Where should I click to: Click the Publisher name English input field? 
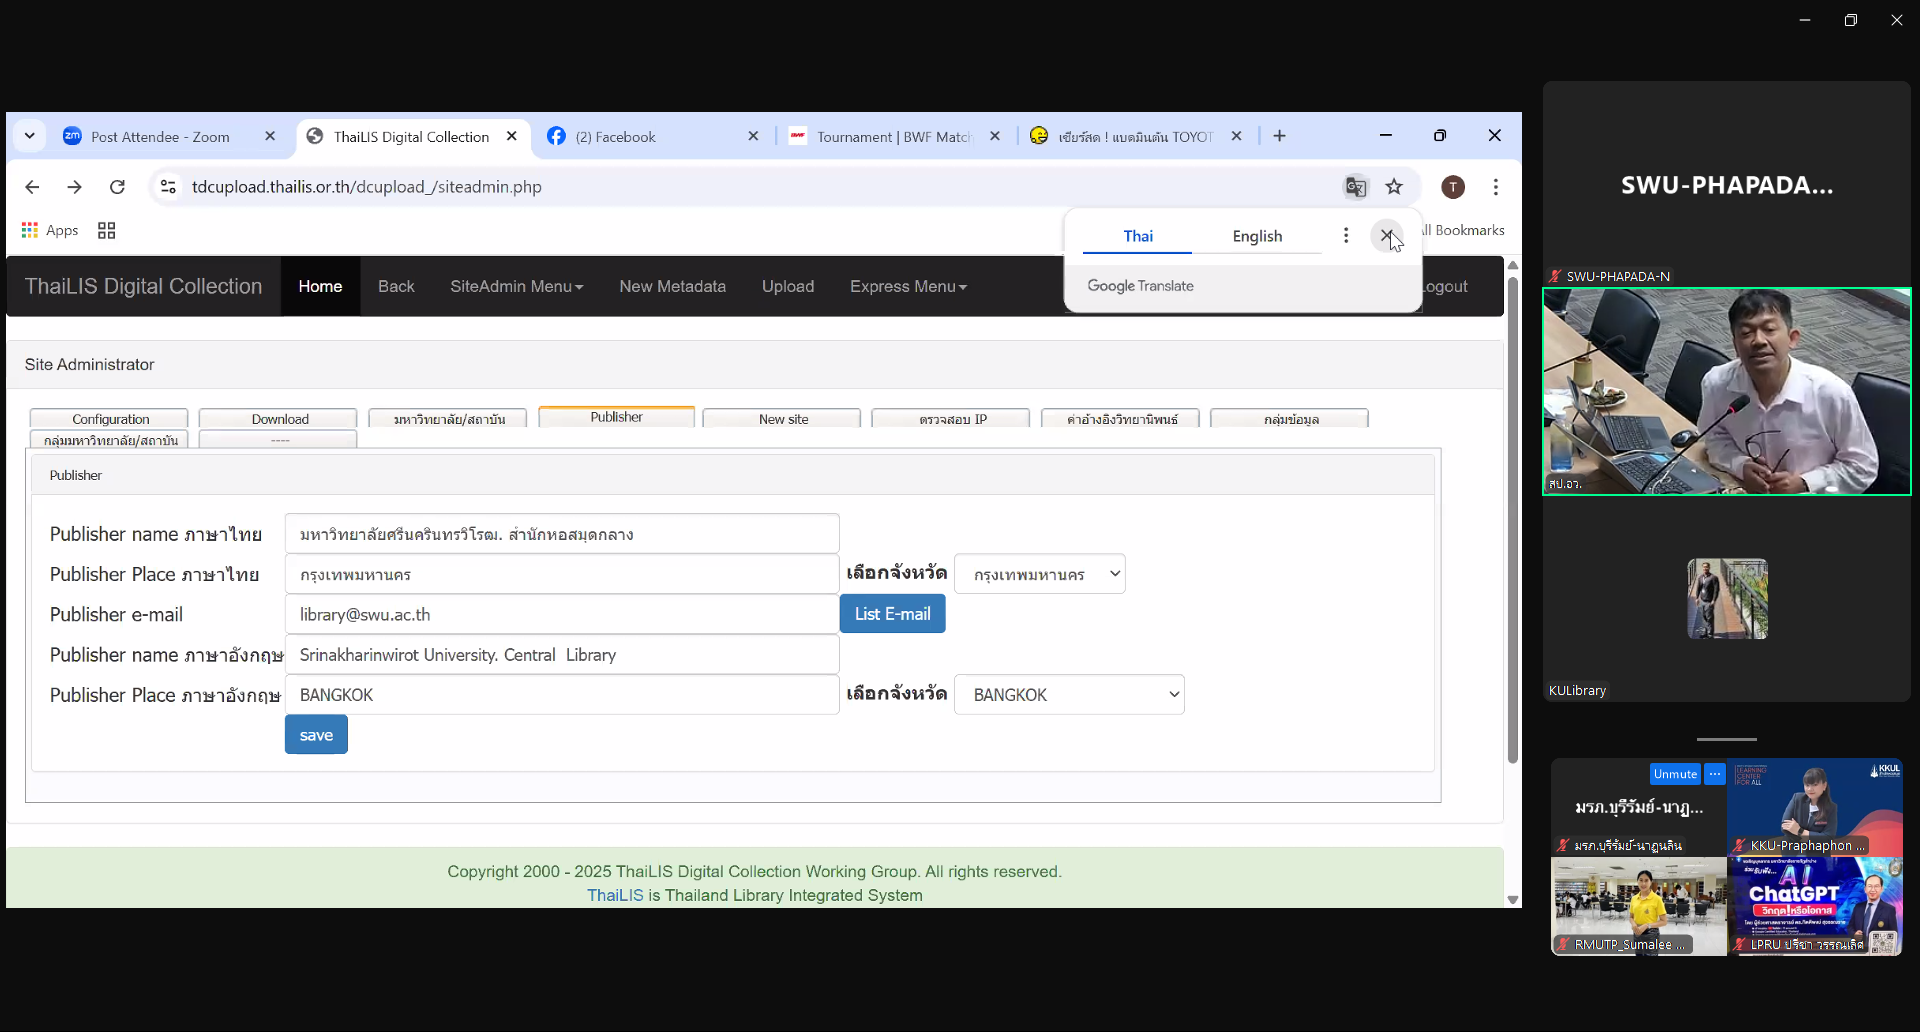pyautogui.click(x=562, y=655)
